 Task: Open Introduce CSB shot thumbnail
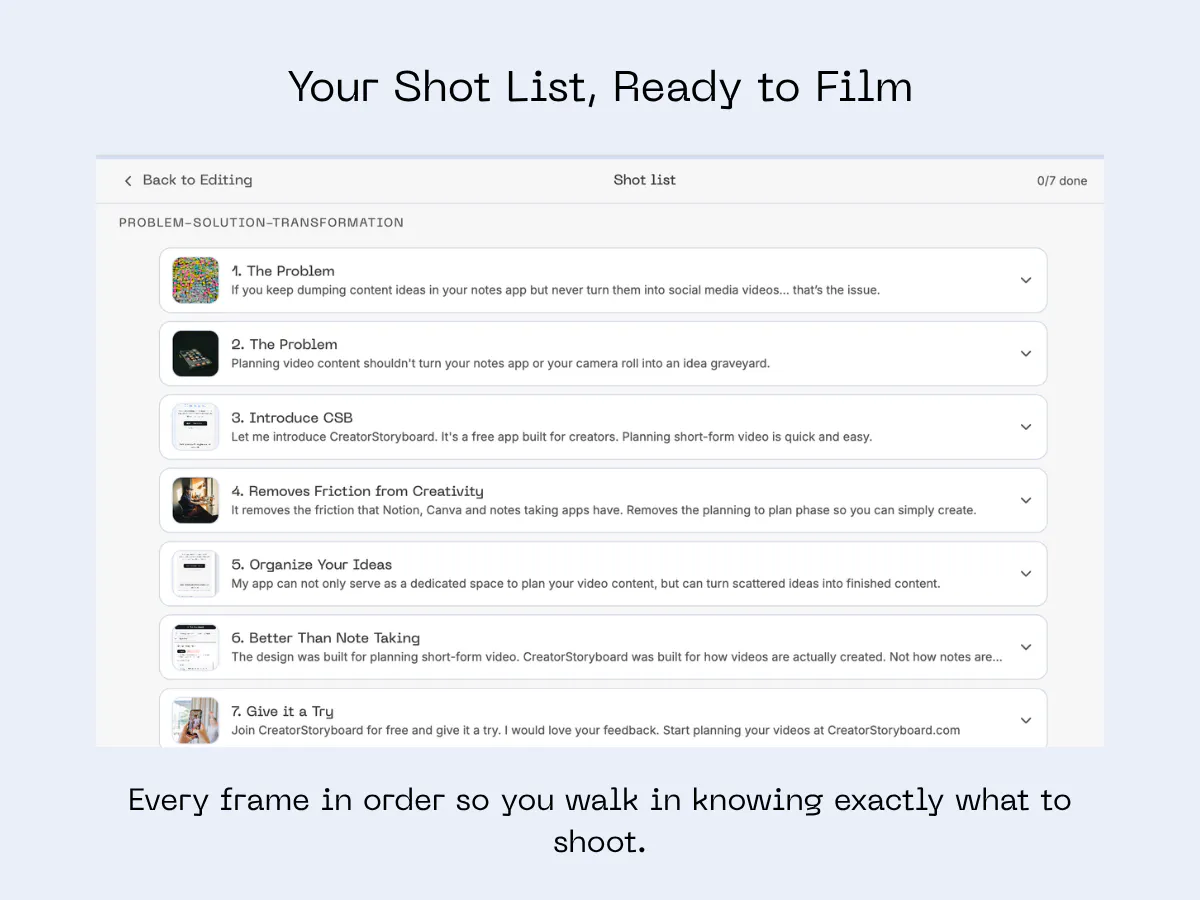coord(195,427)
